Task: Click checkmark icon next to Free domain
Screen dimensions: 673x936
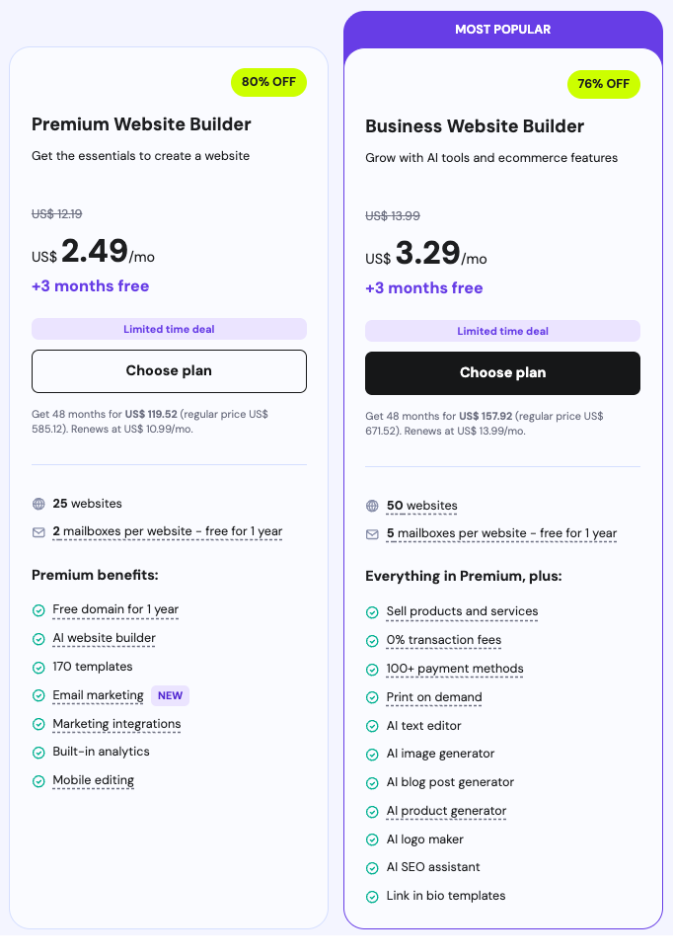Action: pos(38,610)
